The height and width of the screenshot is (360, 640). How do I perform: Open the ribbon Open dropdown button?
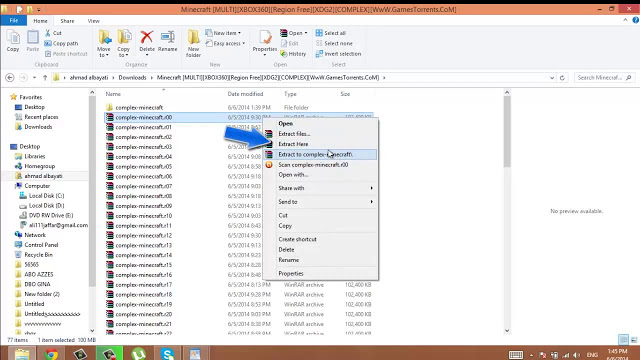294,33
